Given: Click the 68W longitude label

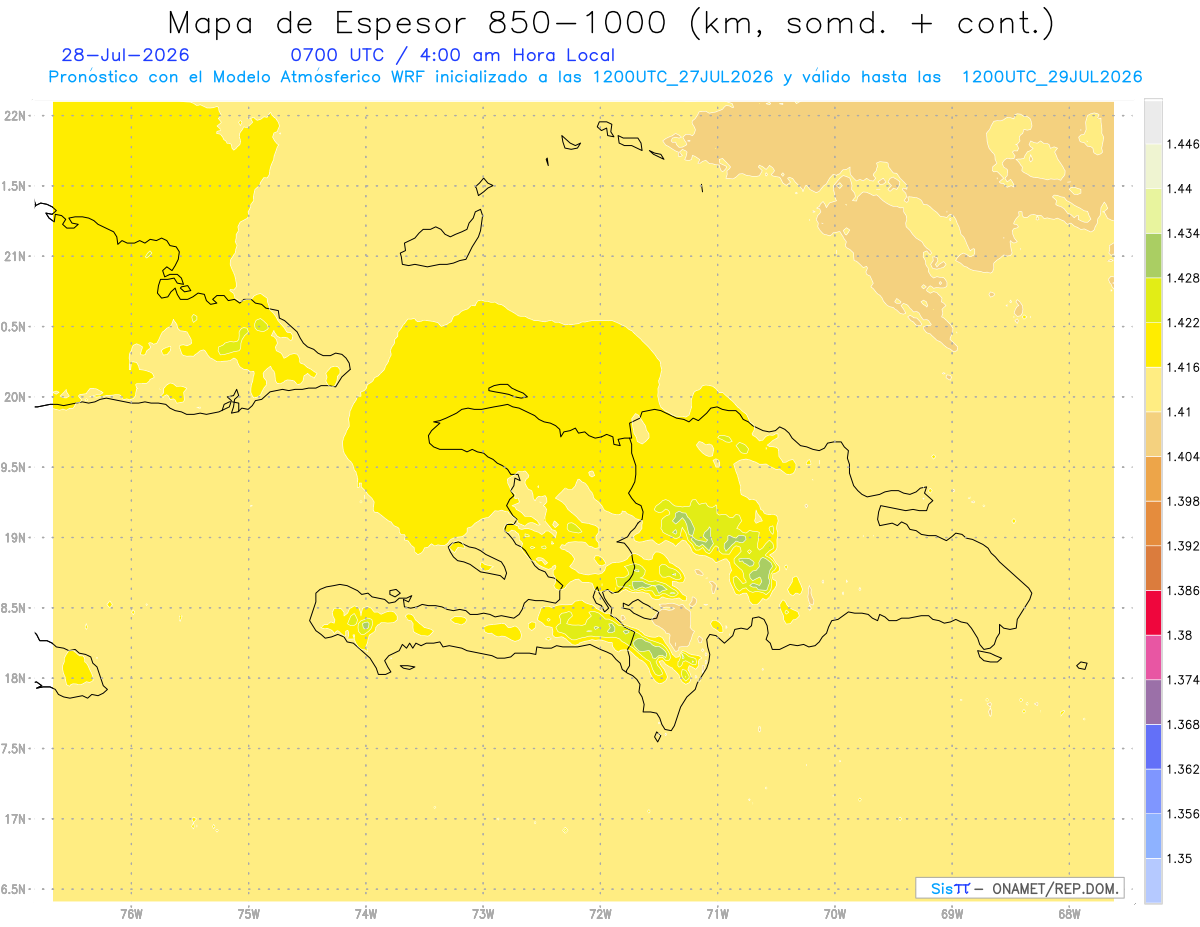Looking at the screenshot, I should pyautogui.click(x=1069, y=914).
